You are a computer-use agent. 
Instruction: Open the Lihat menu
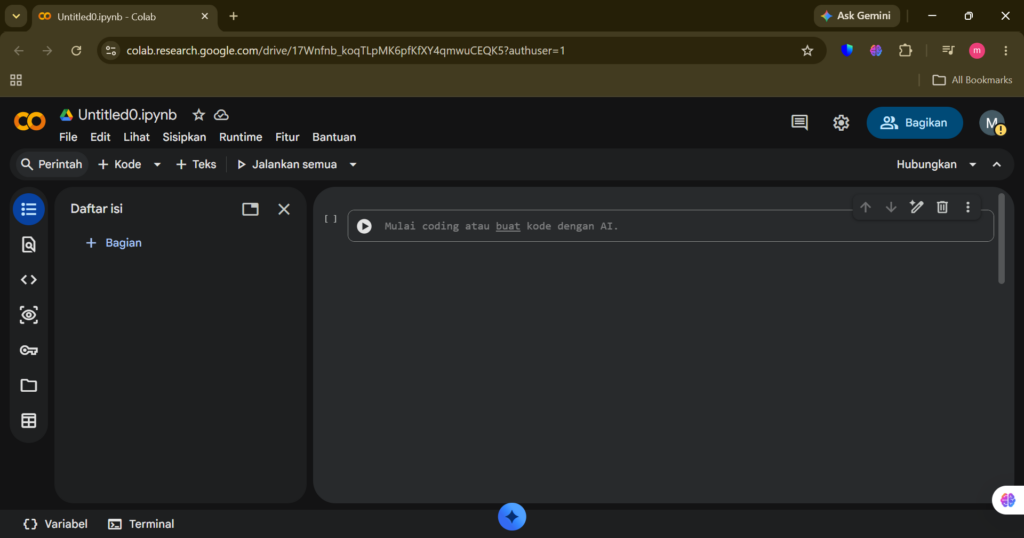tap(136, 137)
